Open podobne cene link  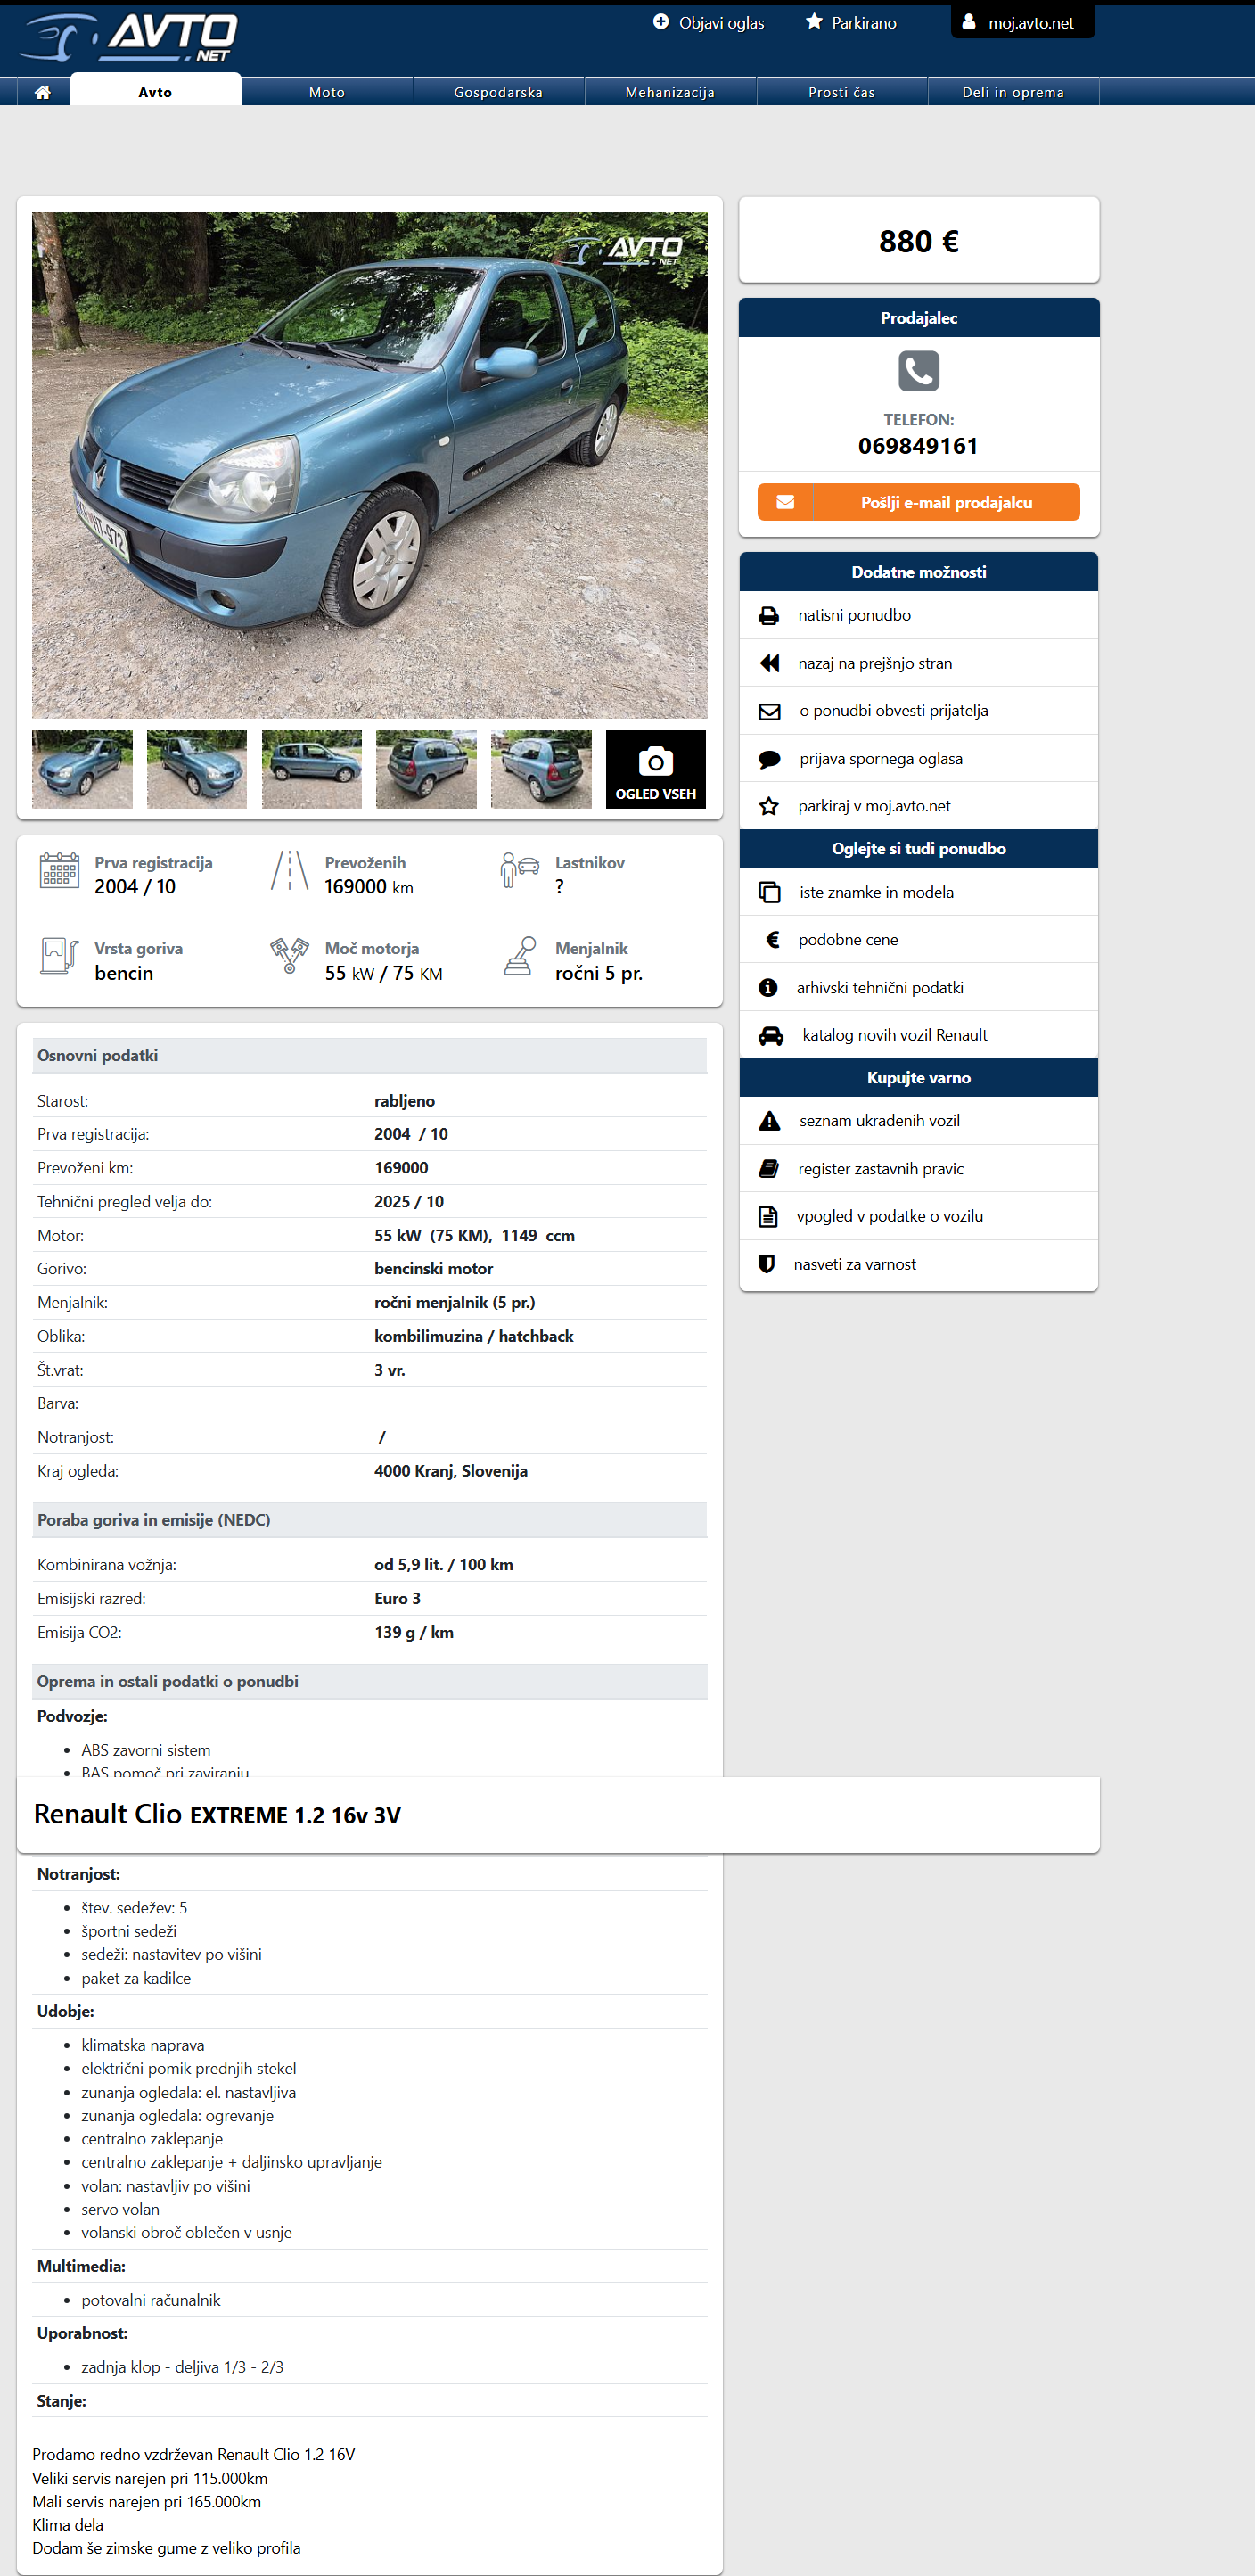tap(848, 940)
